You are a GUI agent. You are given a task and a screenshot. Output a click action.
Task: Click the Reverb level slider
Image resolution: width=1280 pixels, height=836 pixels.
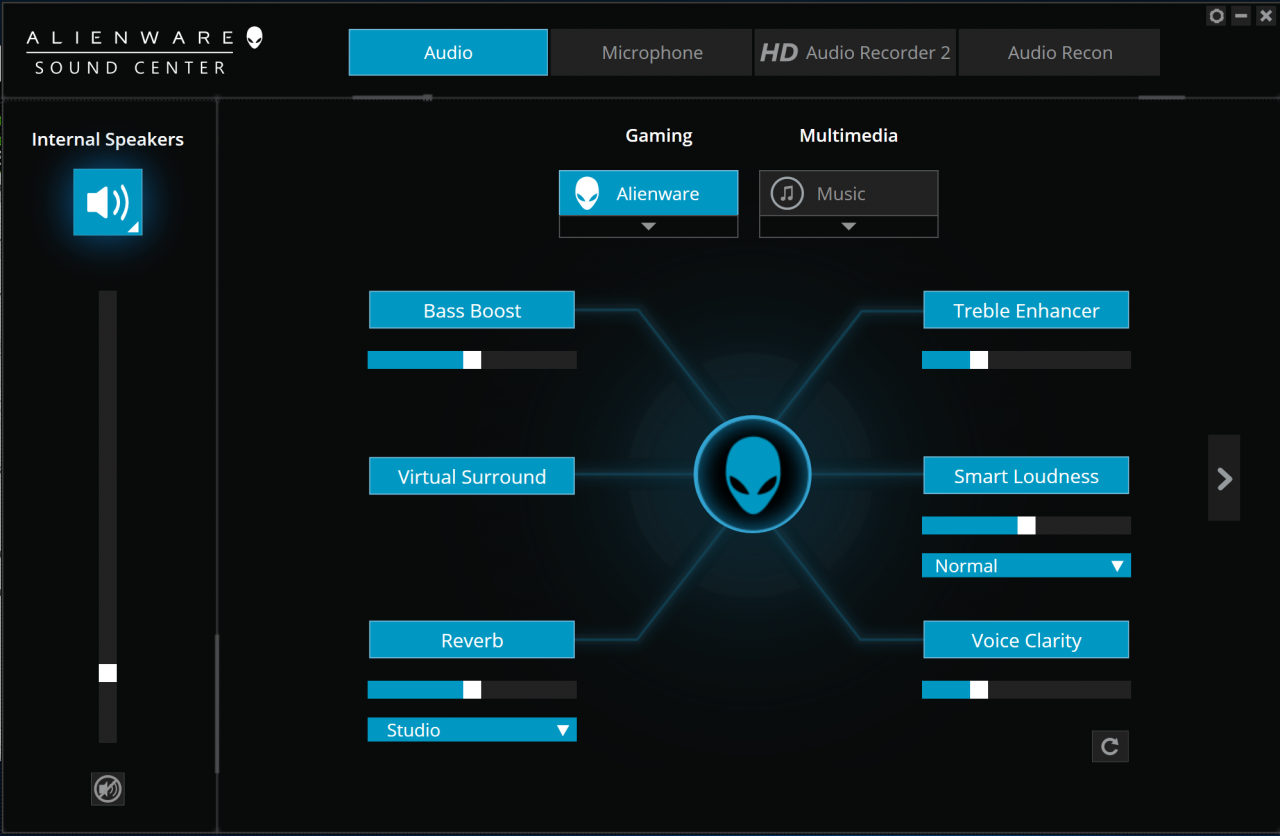(472, 690)
